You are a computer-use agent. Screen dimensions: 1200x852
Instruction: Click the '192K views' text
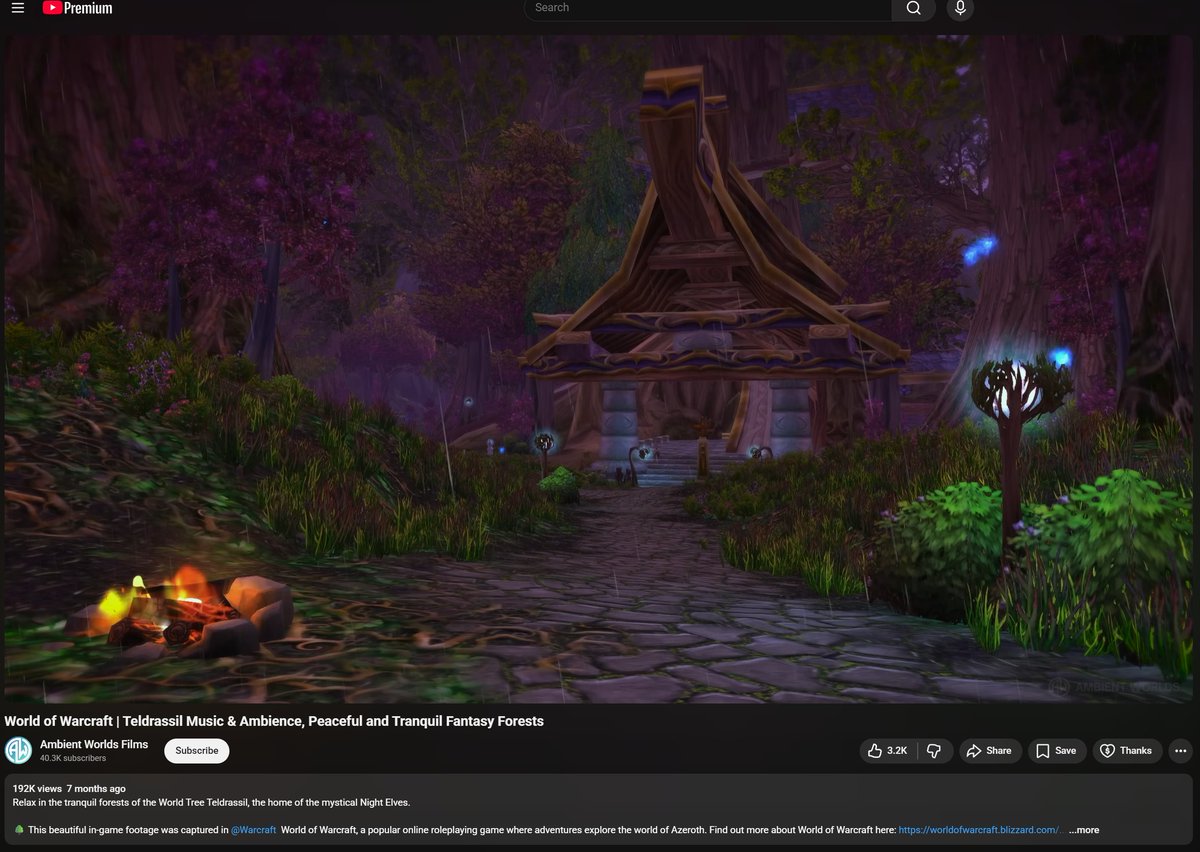point(36,789)
